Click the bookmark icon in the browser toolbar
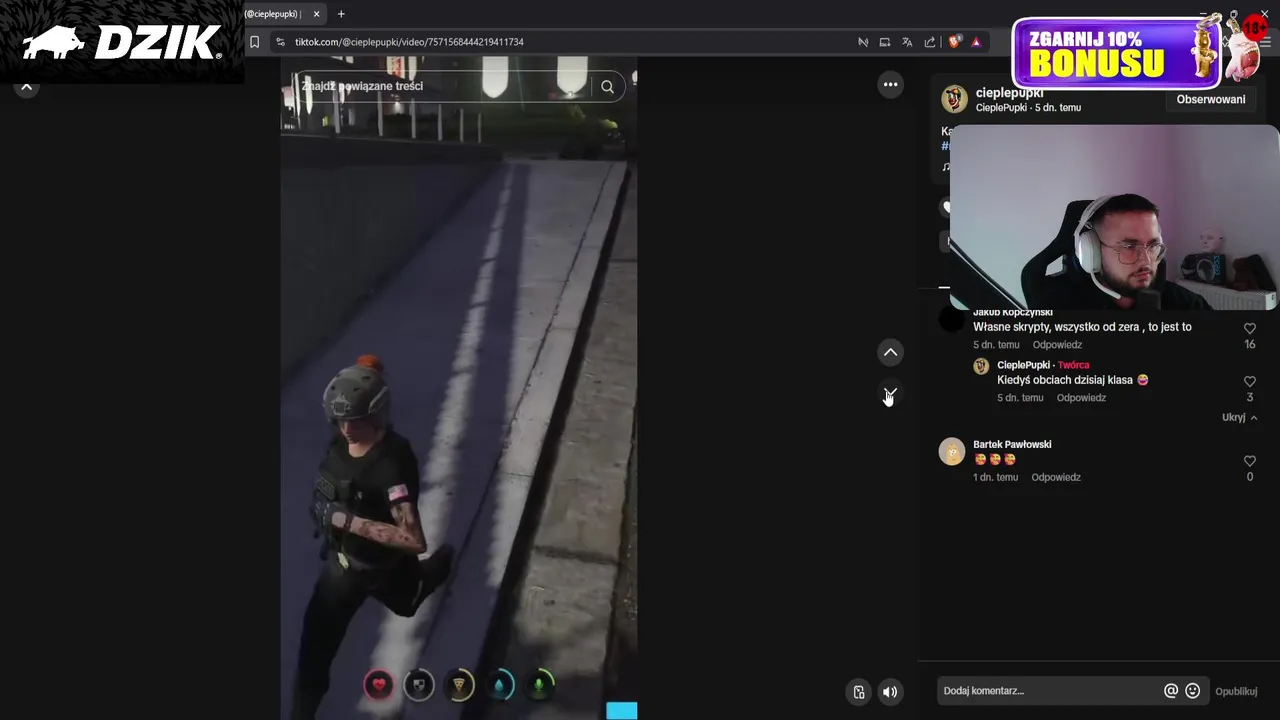The width and height of the screenshot is (1280, 720). click(x=254, y=42)
